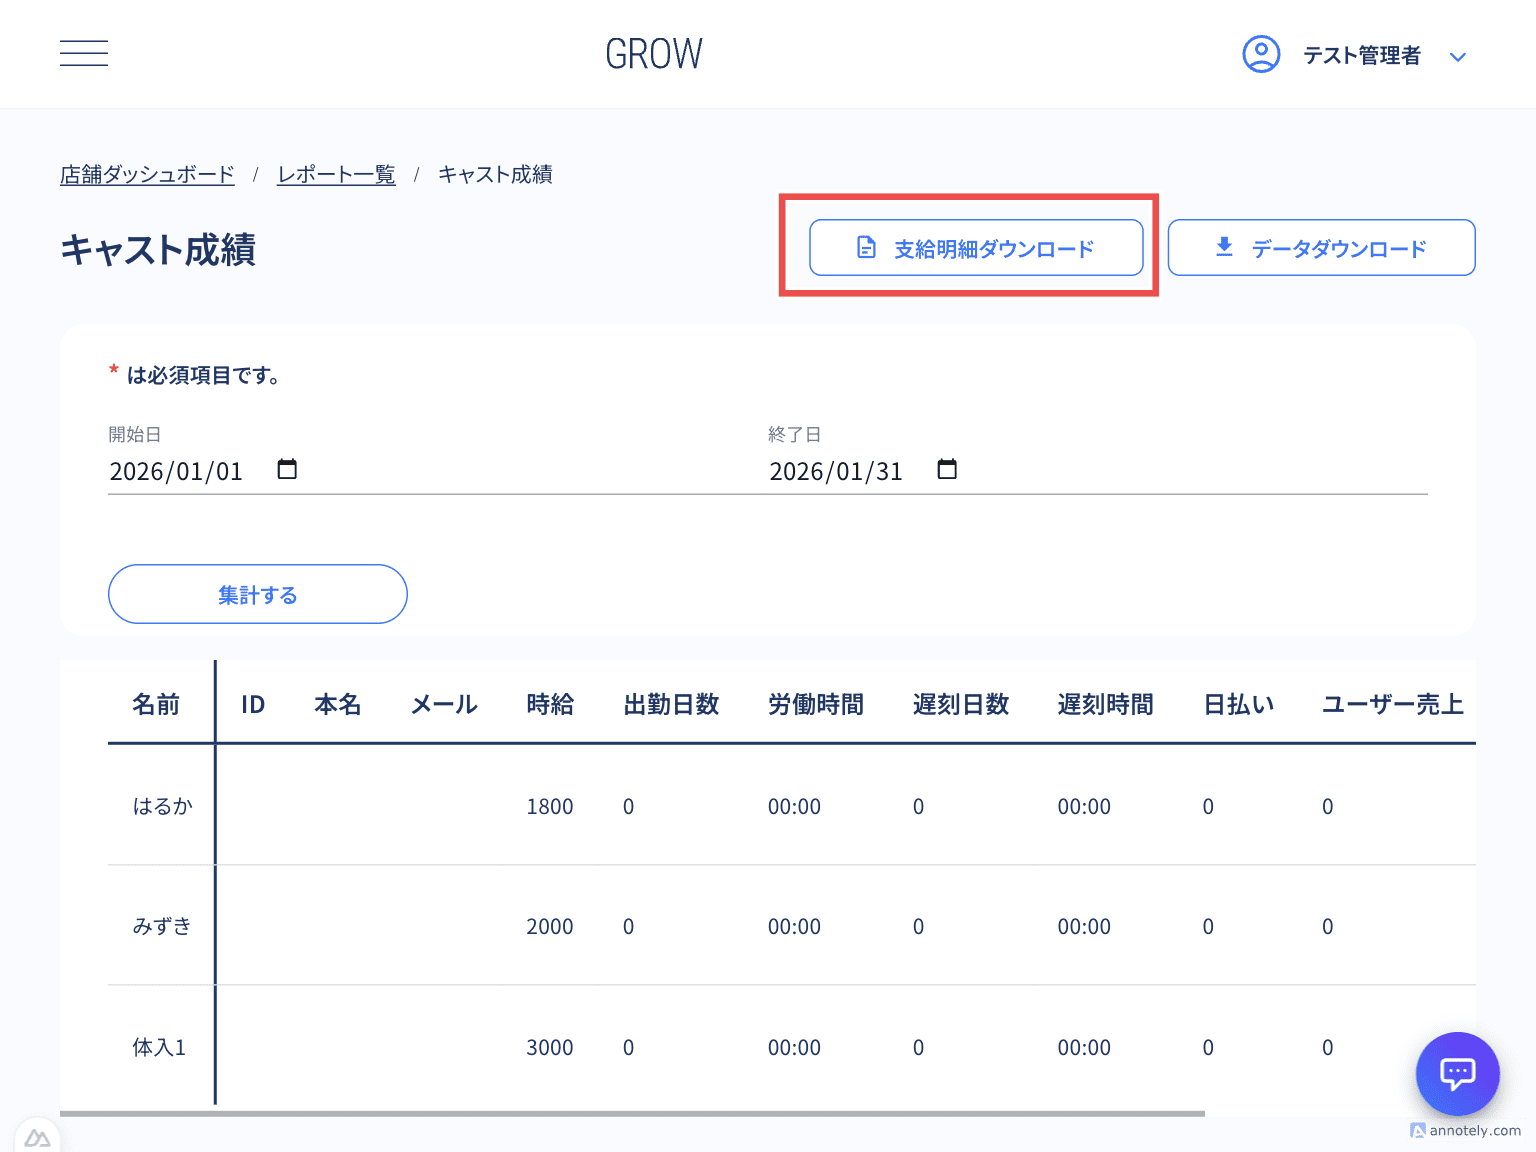Click the 出勤日数 column header
1536x1152 pixels.
pyautogui.click(x=671, y=705)
